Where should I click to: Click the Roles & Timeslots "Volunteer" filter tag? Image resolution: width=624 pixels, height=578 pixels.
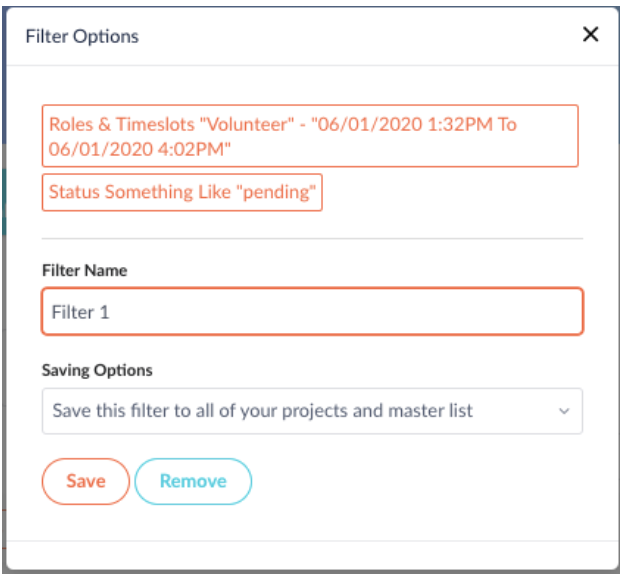[x=310, y=136]
